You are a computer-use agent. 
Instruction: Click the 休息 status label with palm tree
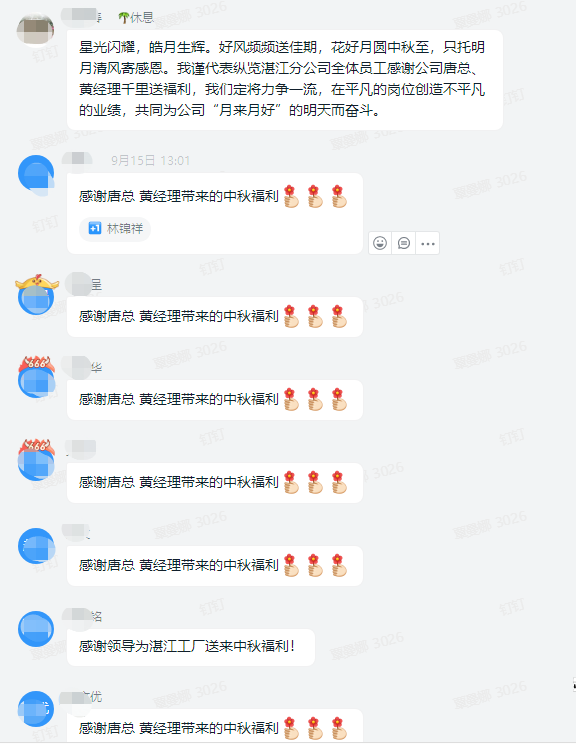coord(136,18)
